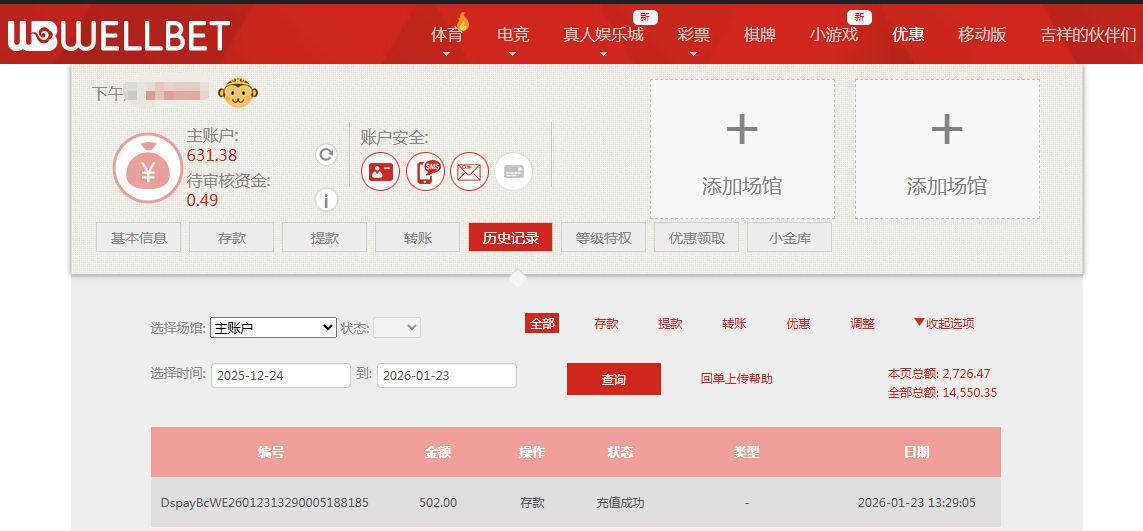
Task: Click the 状态 table column header
Action: click(x=620, y=452)
